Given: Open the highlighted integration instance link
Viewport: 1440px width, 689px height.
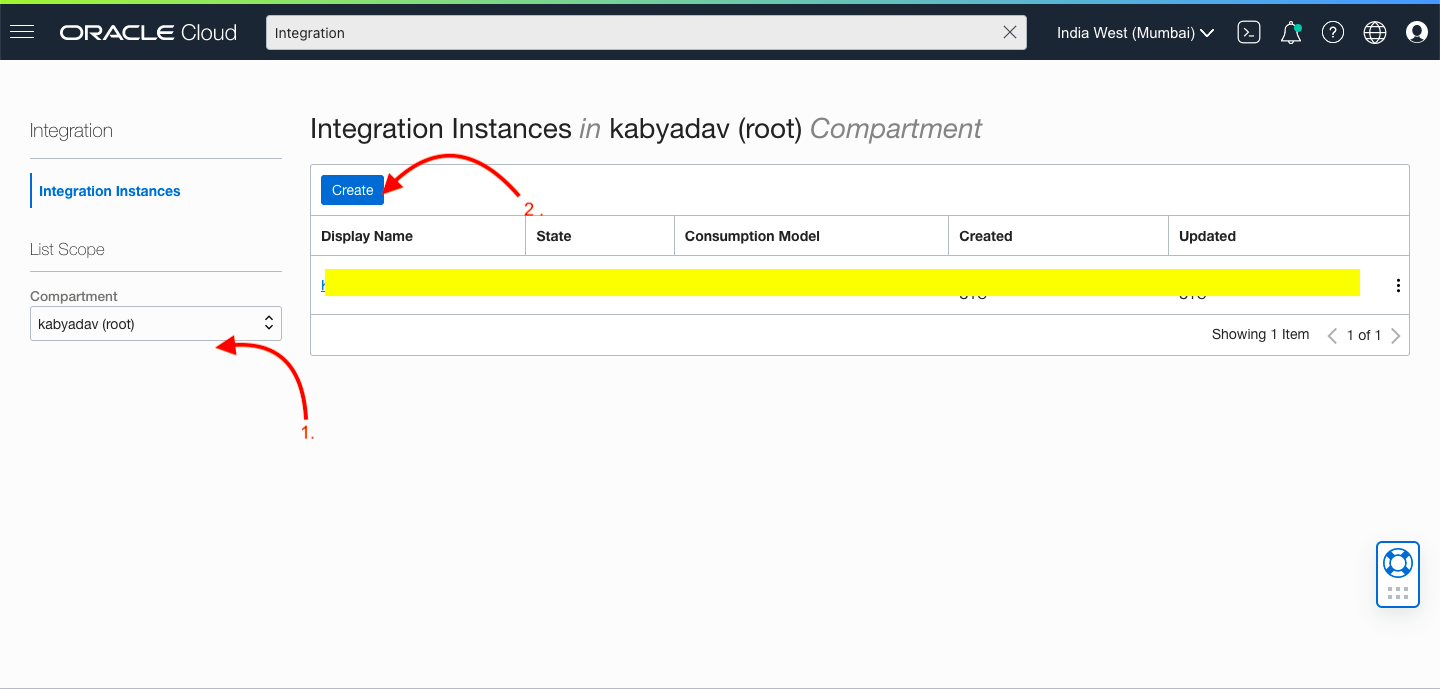Looking at the screenshot, I should pos(324,284).
